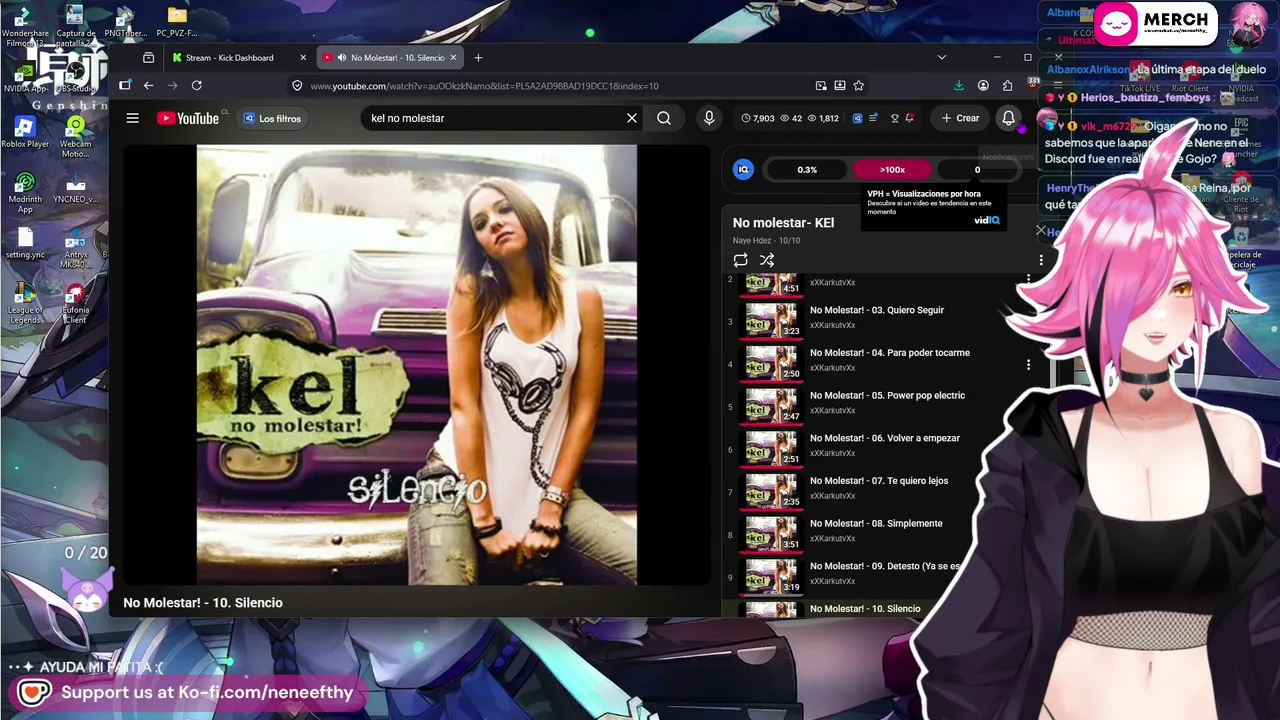1280x720 pixels.
Task: Open the YouTube hamburger guide menu
Action: [132, 118]
